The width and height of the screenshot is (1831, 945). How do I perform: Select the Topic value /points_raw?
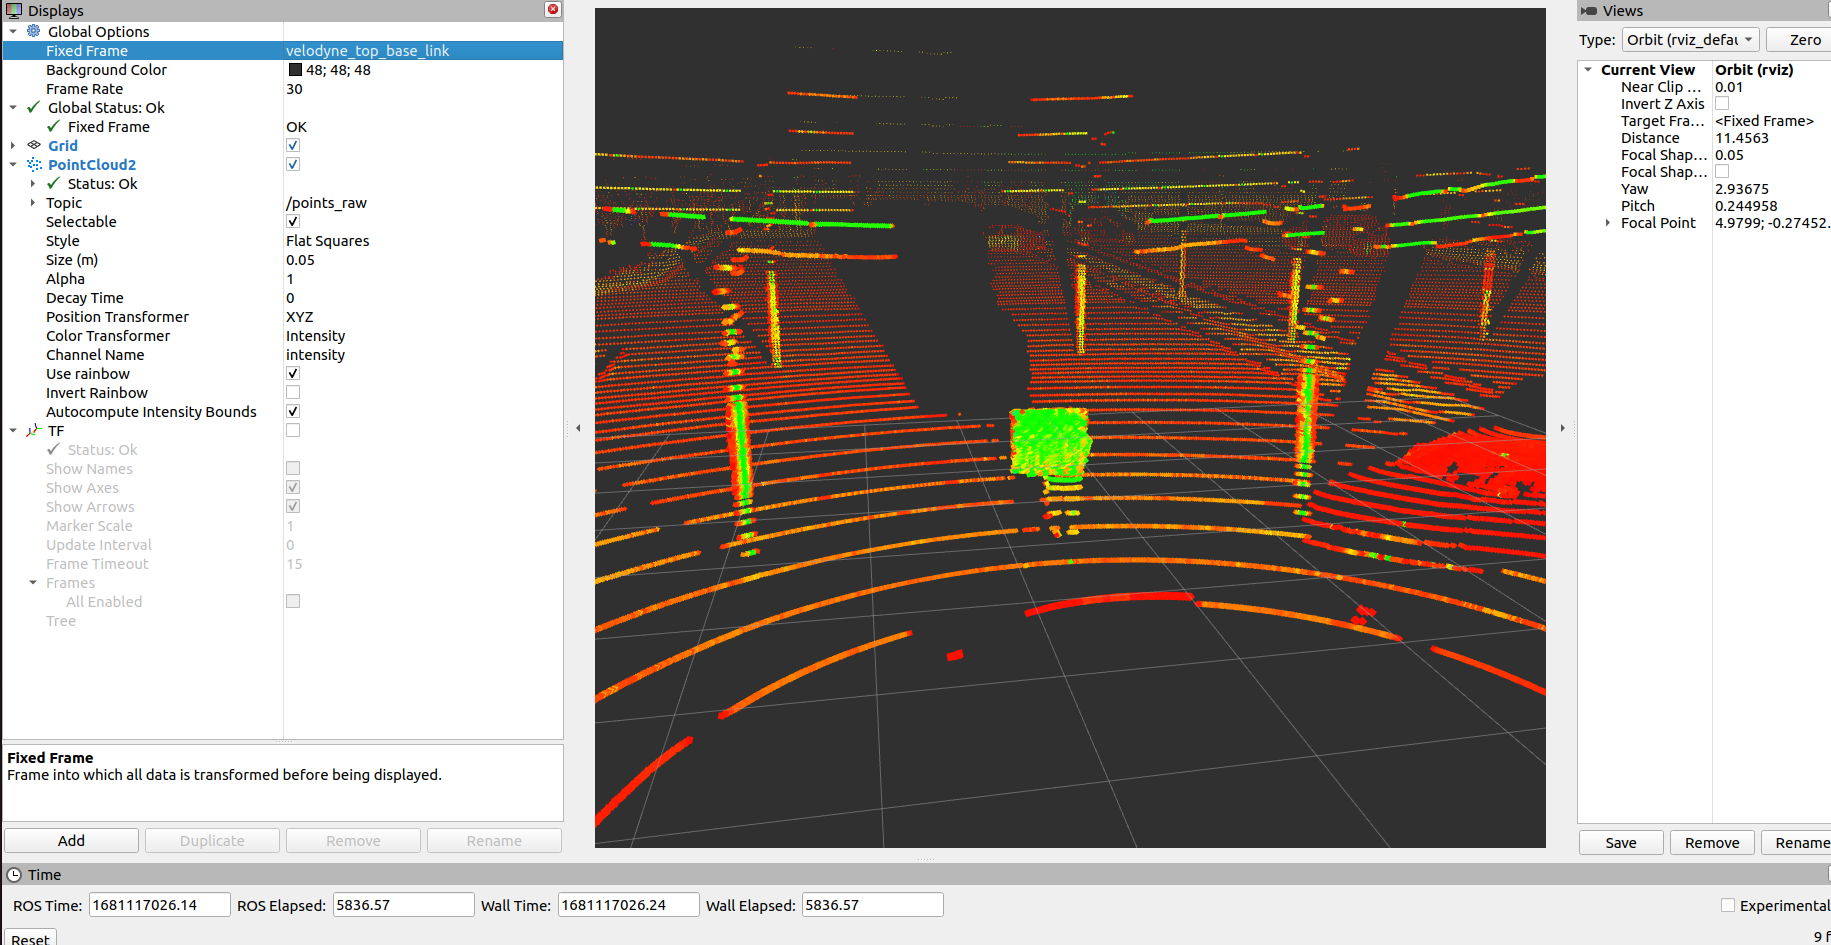click(x=326, y=202)
